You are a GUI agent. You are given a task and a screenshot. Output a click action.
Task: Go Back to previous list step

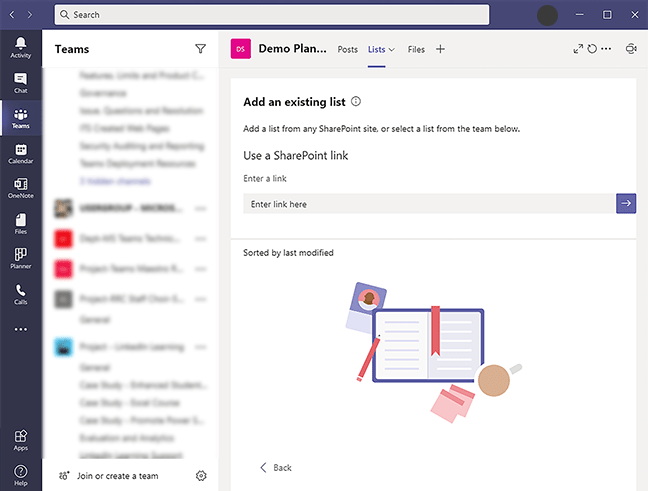tap(276, 468)
